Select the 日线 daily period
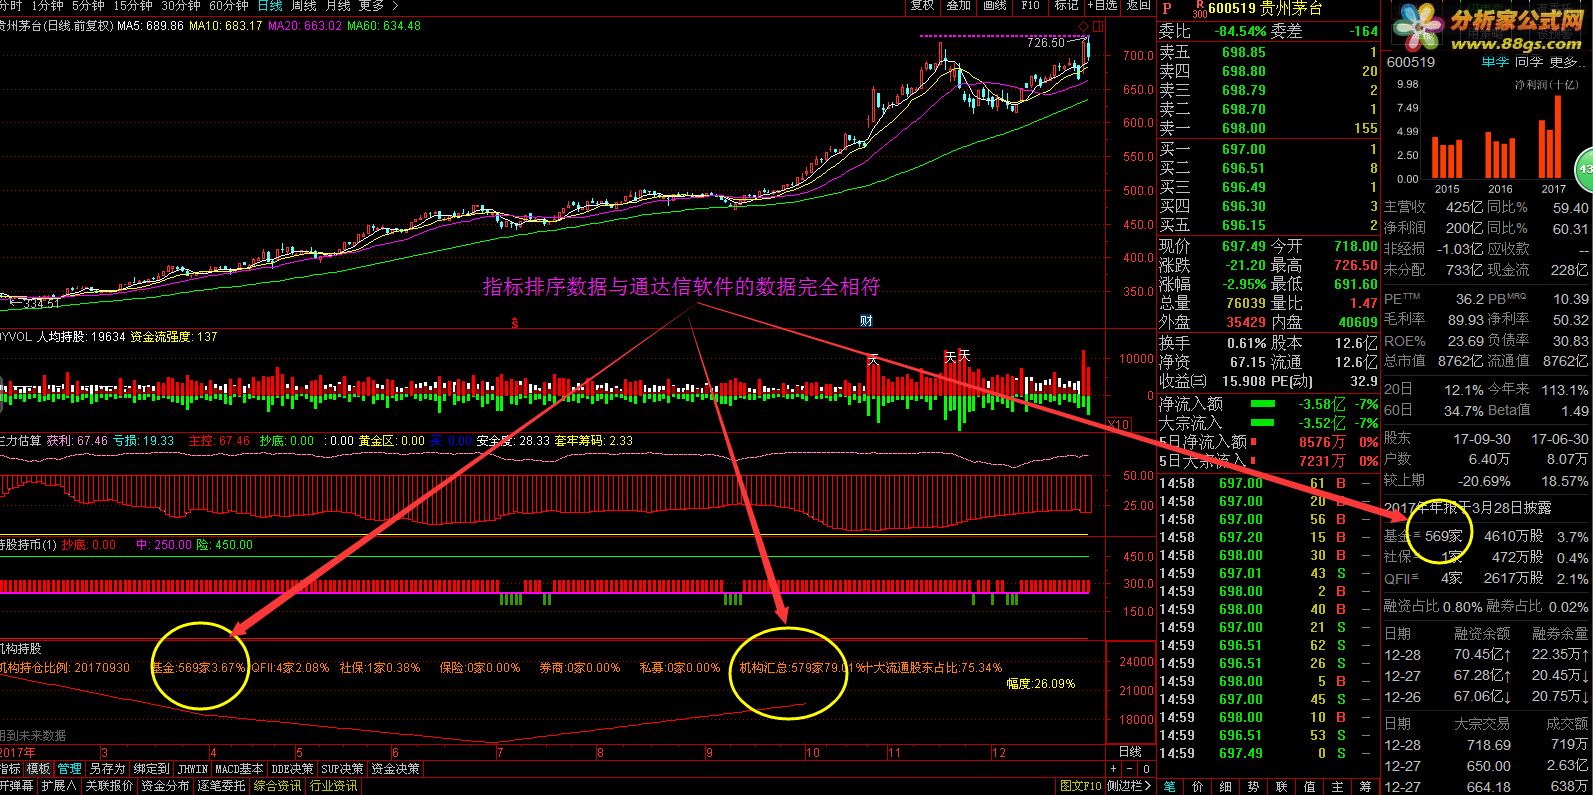Image resolution: width=1593 pixels, height=795 pixels. point(270,5)
